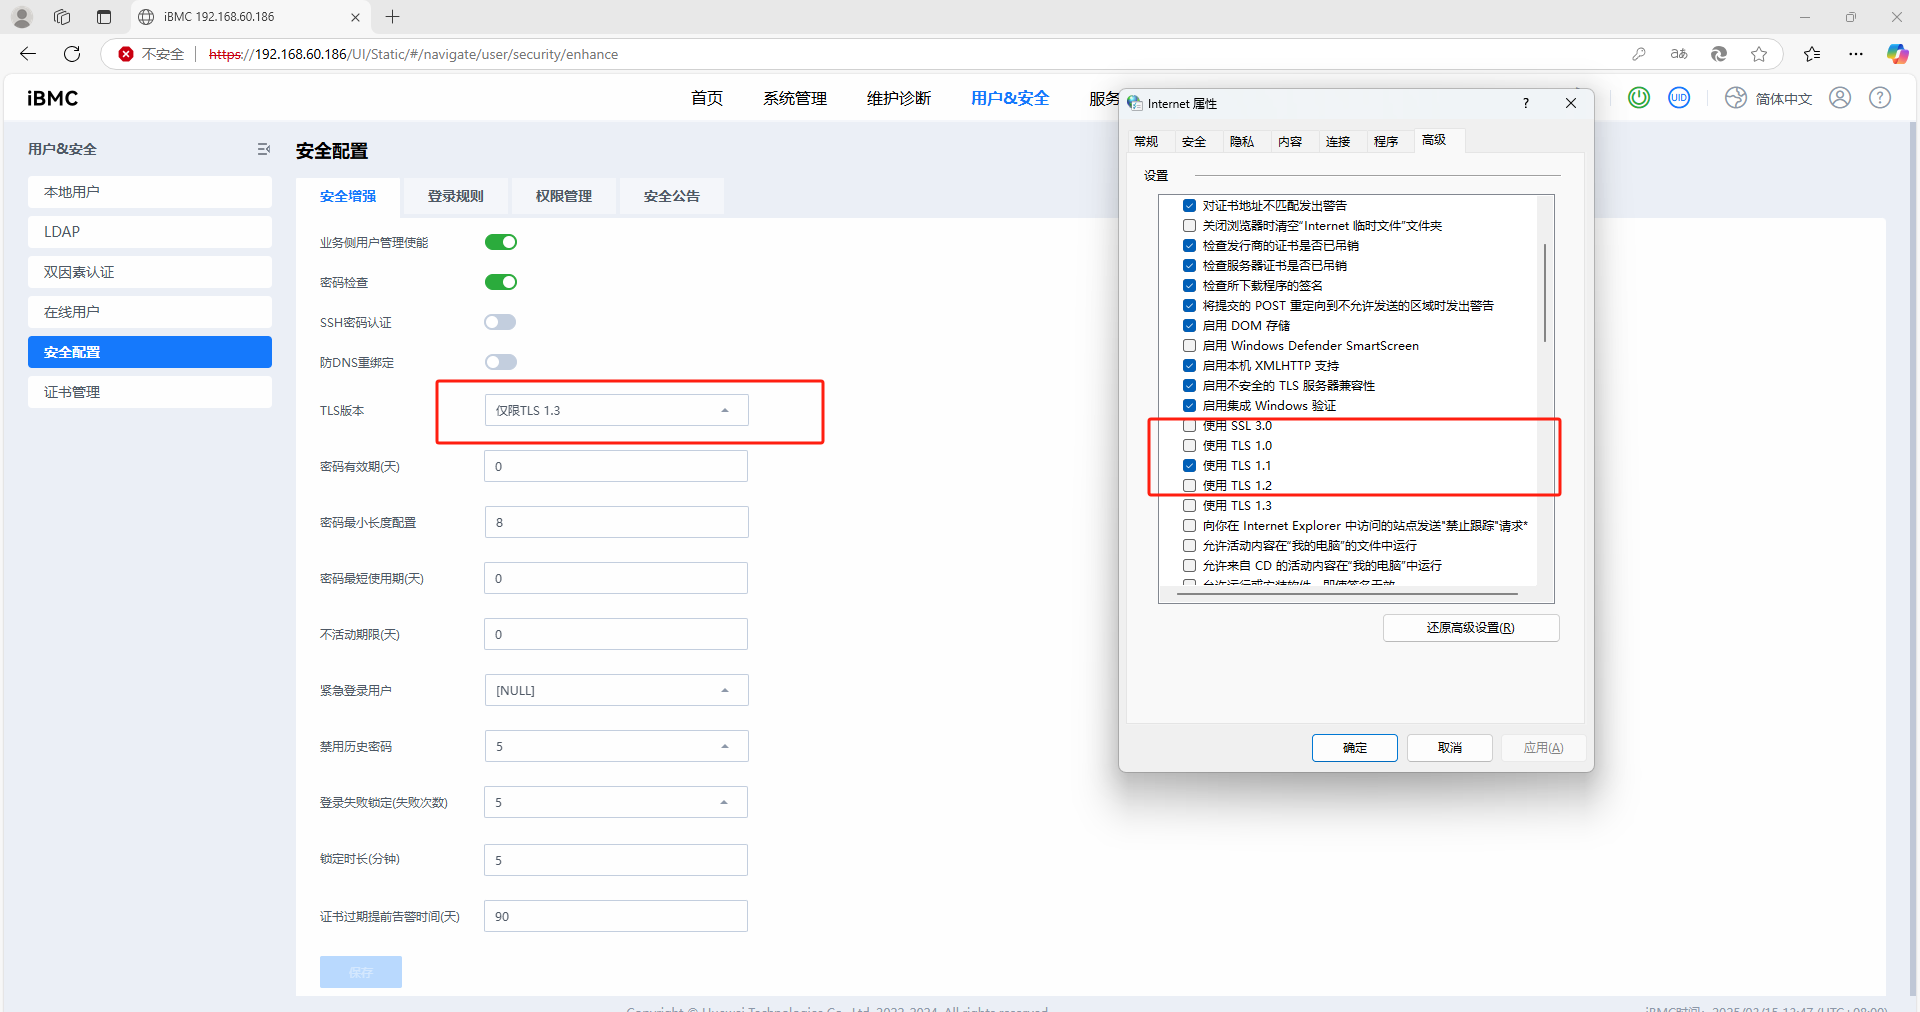Add page to favorites star icon
Screen dimensions: 1920x1012
coord(1759,54)
